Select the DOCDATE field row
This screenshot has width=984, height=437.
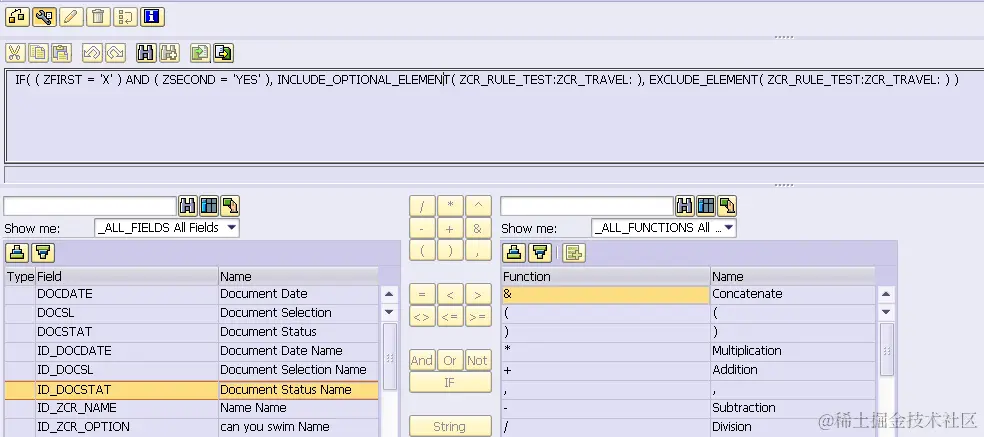(x=191, y=294)
